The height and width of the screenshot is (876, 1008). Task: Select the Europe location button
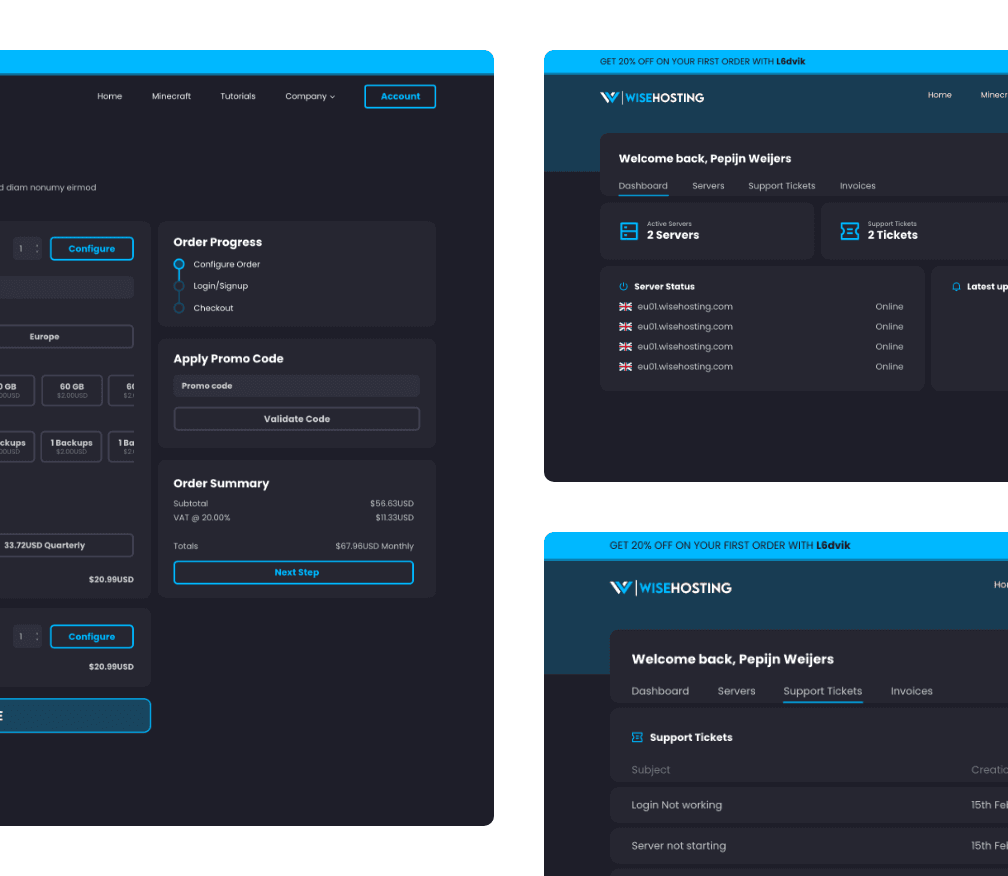pyautogui.click(x=67, y=337)
